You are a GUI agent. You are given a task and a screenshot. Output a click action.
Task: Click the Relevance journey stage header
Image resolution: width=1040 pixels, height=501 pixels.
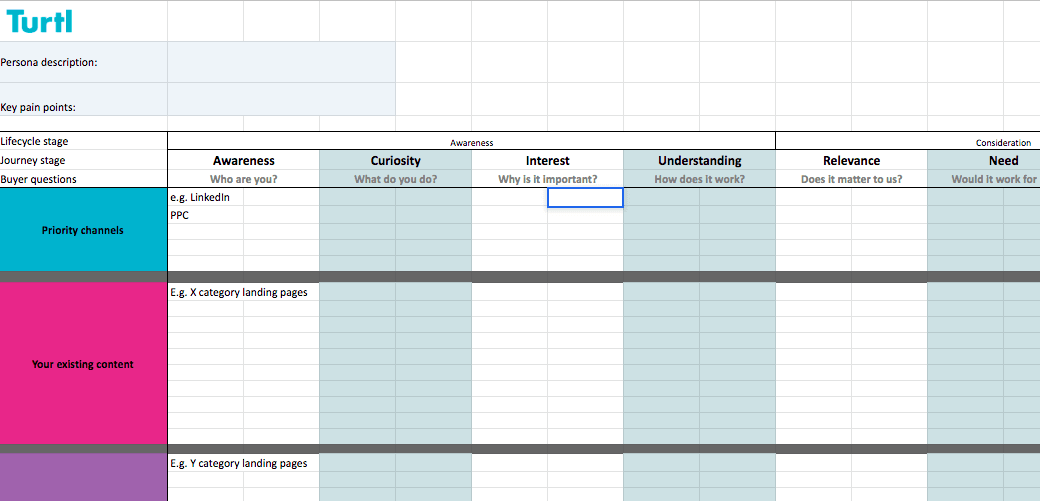click(x=851, y=160)
